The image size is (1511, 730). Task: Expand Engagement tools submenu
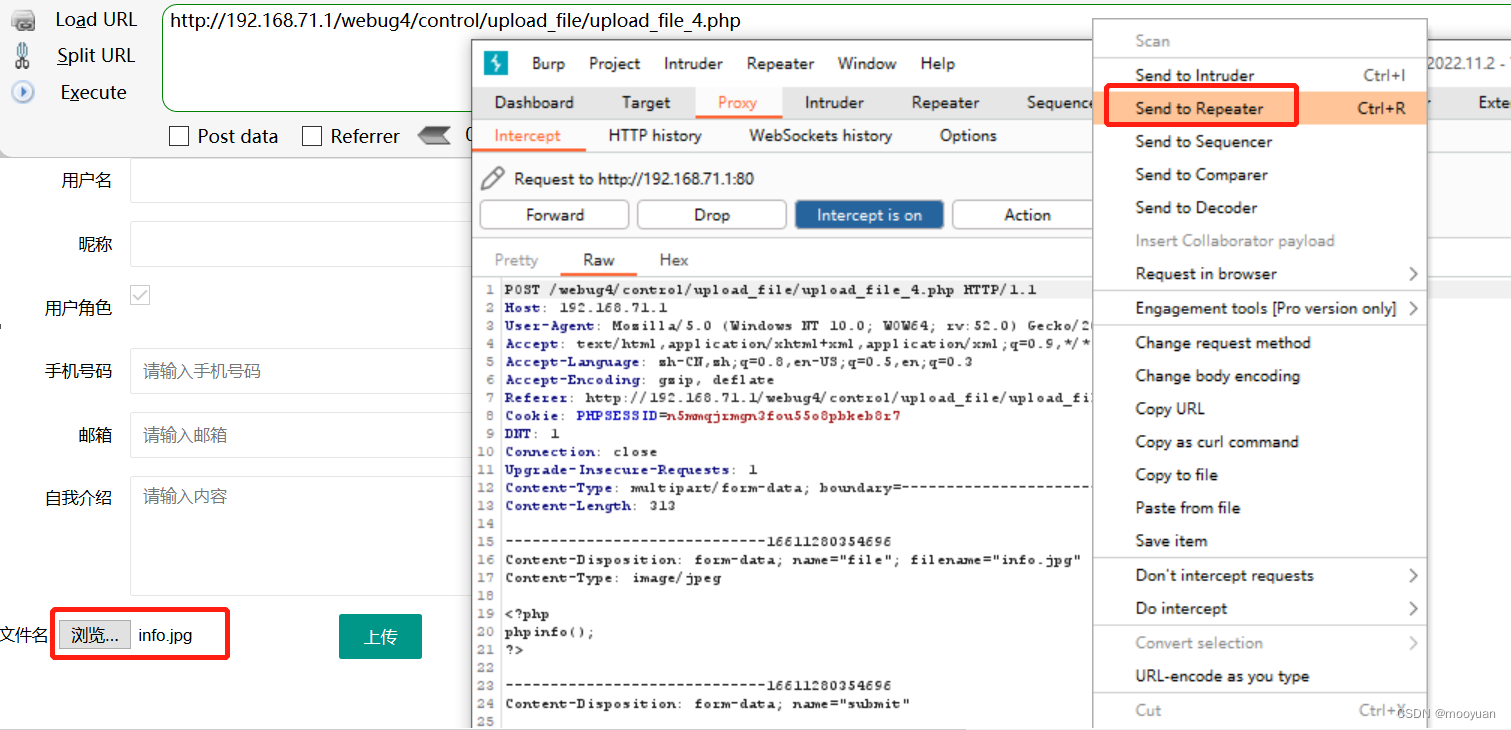[1413, 308]
